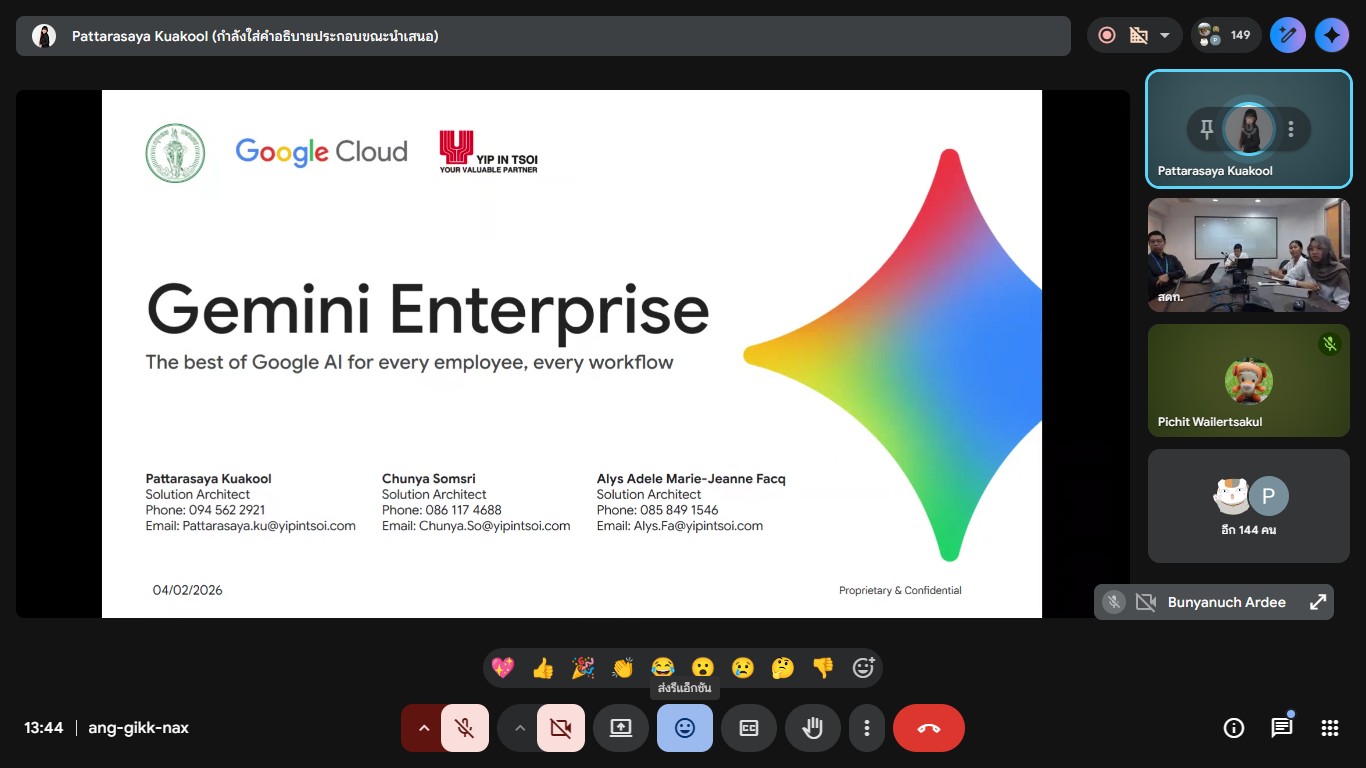
Task: Expand the Bunyanuch Ardee floating tile
Action: click(x=1318, y=602)
